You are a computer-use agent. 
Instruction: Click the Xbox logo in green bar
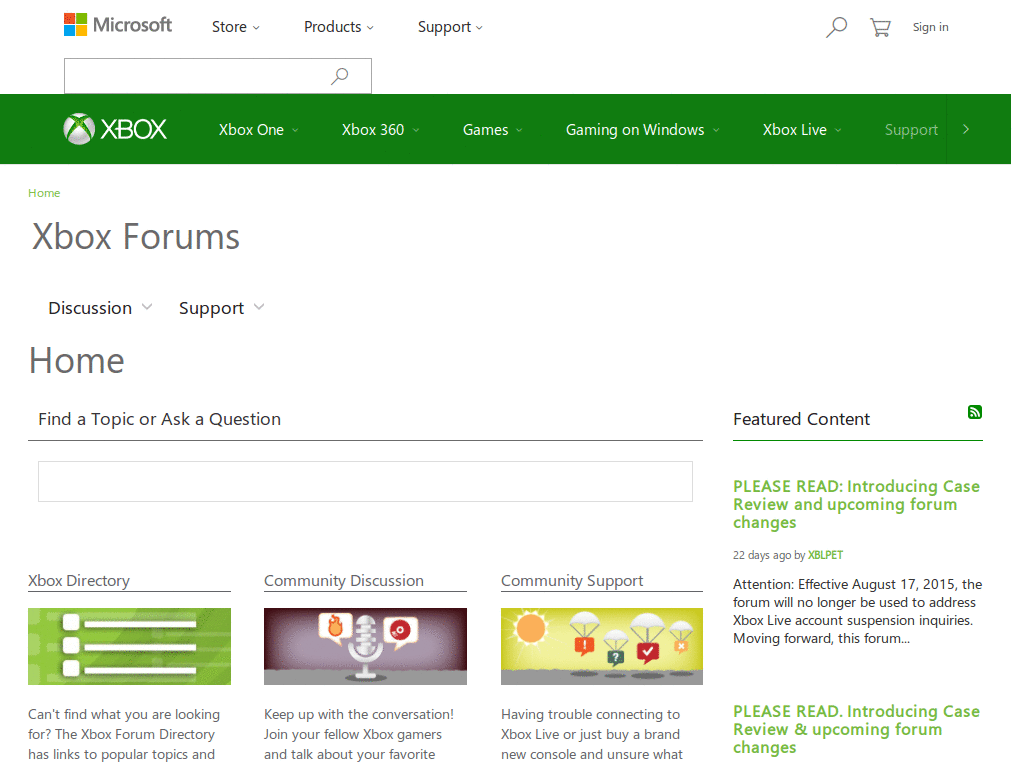(115, 129)
